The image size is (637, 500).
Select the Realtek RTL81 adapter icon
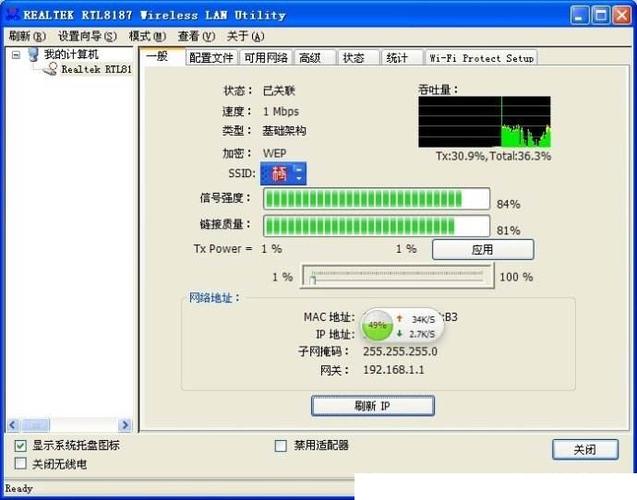tap(50, 69)
